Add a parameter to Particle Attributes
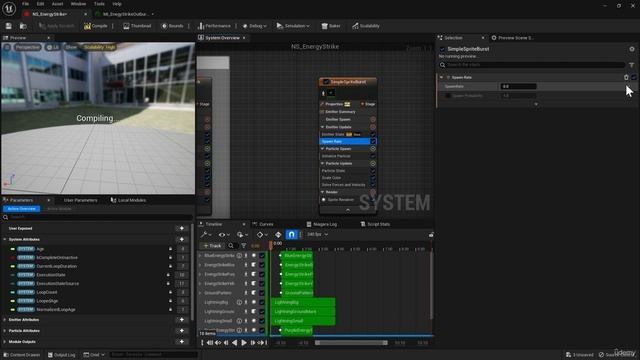This screenshot has height=360, width=640. [182, 331]
